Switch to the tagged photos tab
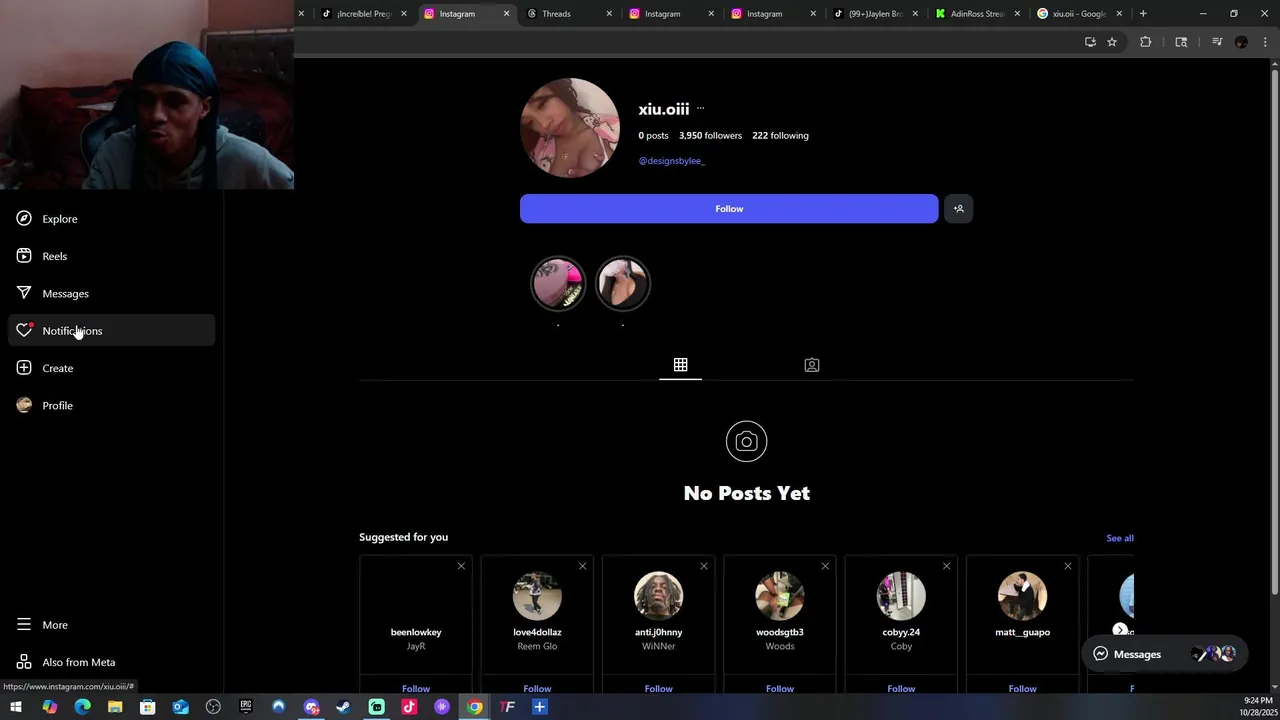 pyautogui.click(x=812, y=365)
